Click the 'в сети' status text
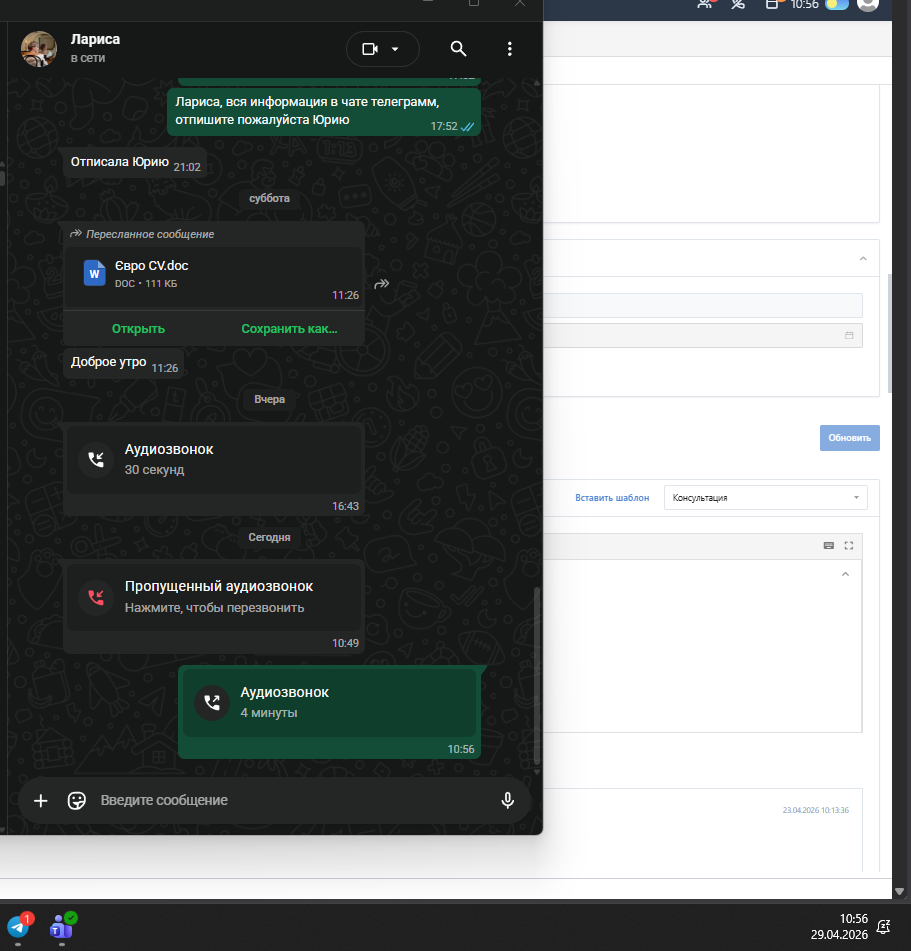 [x=88, y=58]
